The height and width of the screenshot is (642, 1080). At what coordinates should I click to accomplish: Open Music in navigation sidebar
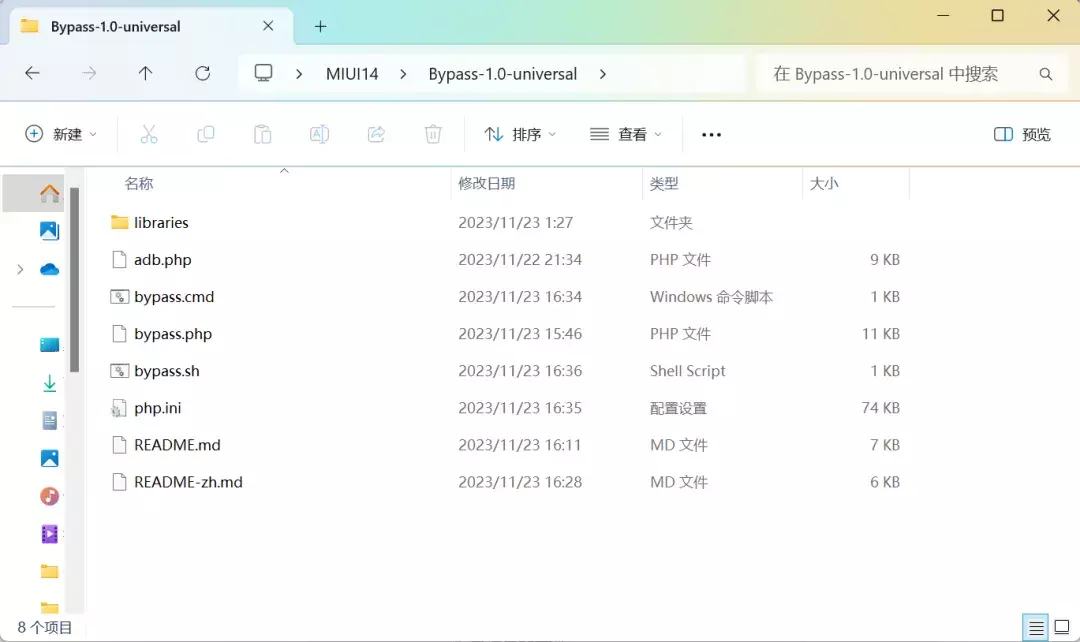point(49,496)
